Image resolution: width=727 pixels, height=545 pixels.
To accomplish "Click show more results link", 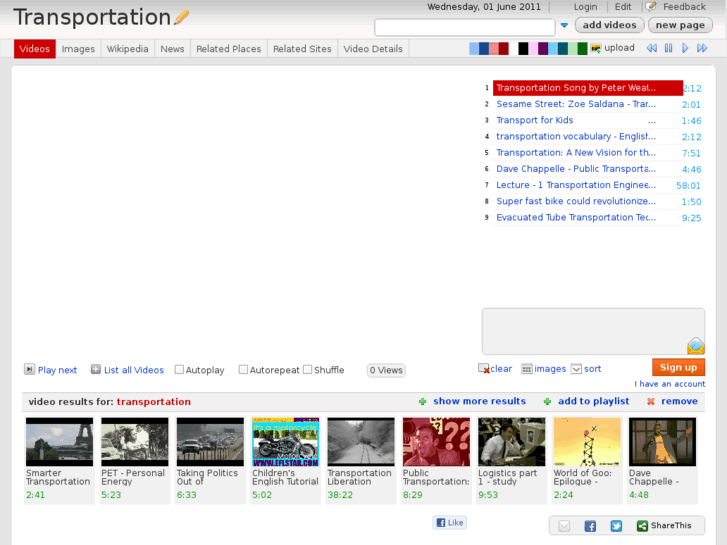I will pyautogui.click(x=479, y=401).
